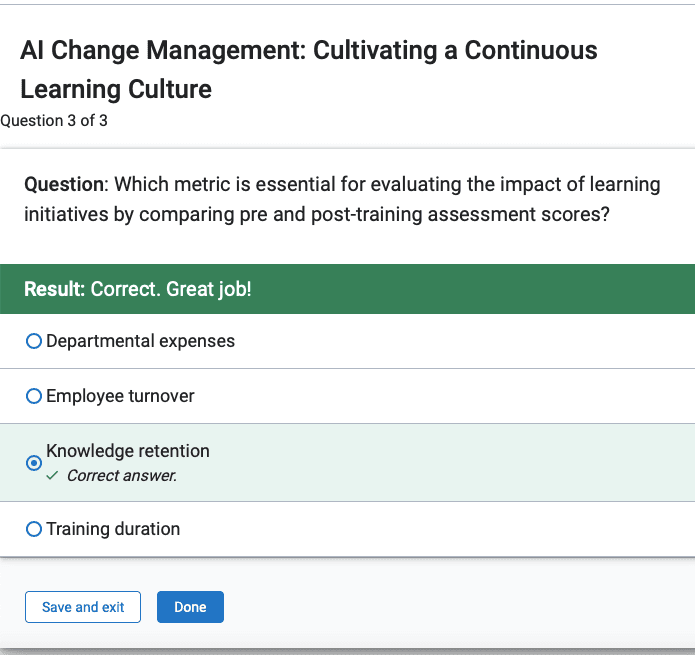Viewport: 695px width, 655px height.
Task: Click the green 'Result: Correct. Great job!' banner
Action: [x=348, y=289]
